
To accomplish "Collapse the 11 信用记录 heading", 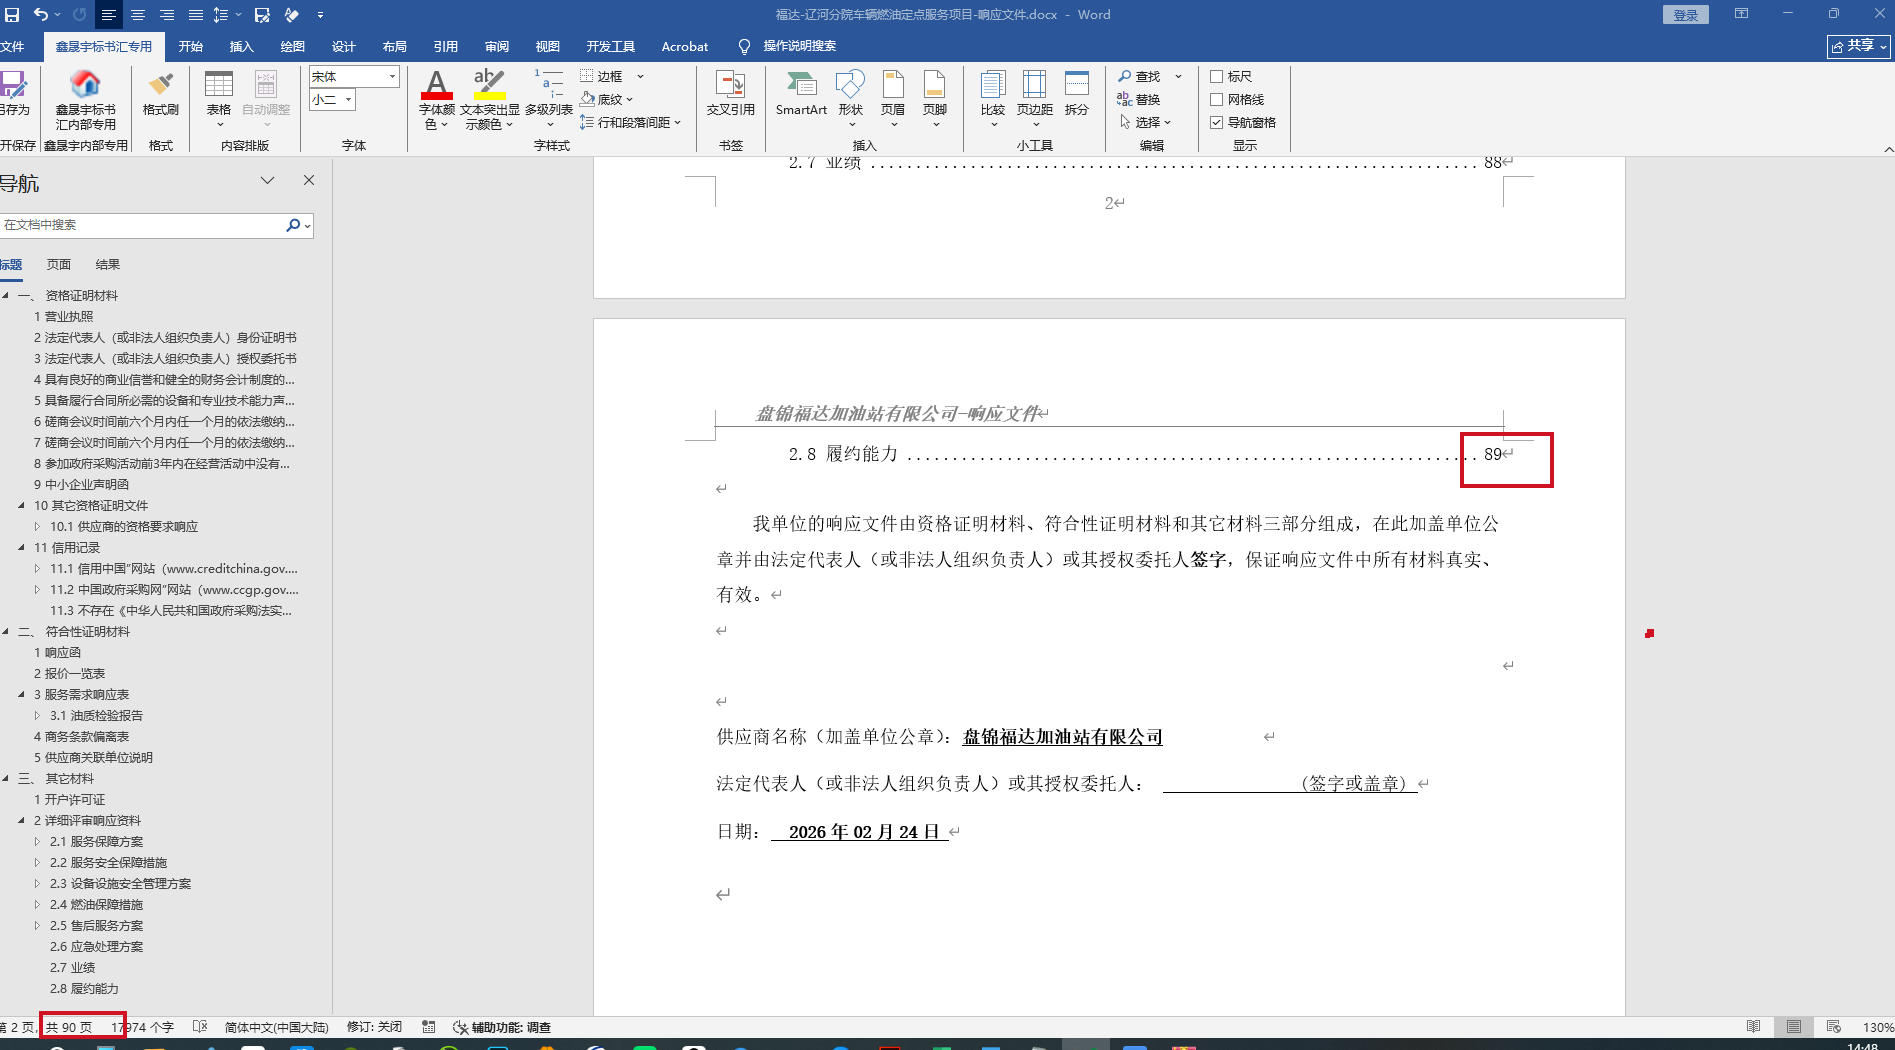I will point(21,548).
